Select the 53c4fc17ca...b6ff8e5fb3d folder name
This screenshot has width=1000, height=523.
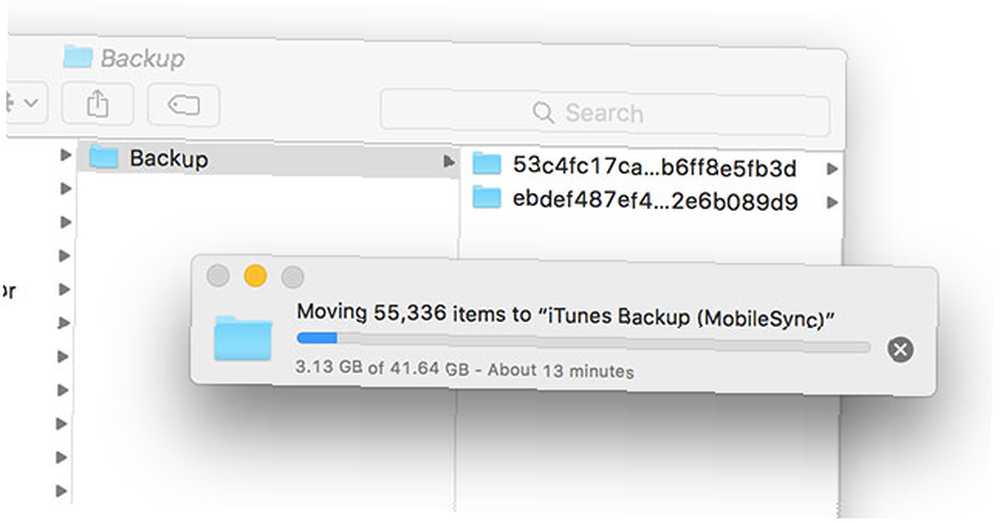(x=655, y=167)
